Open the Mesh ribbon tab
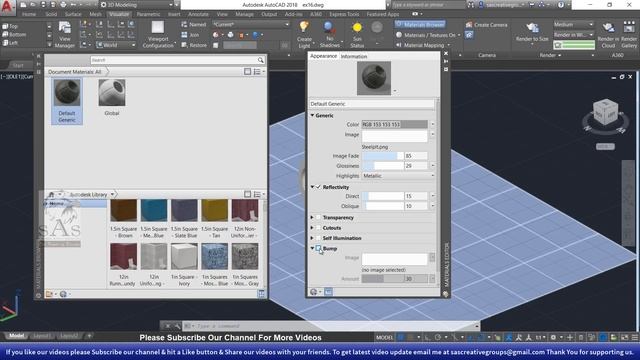 (95, 14)
